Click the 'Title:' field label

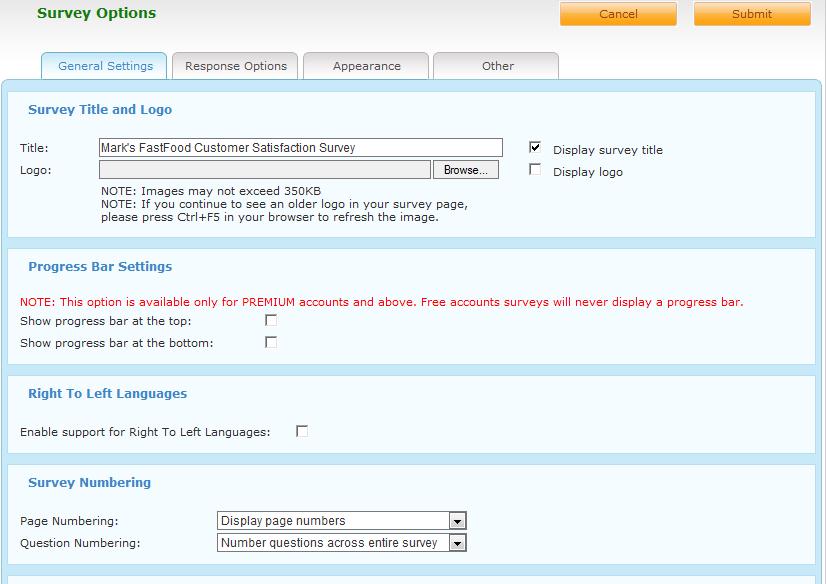(34, 148)
